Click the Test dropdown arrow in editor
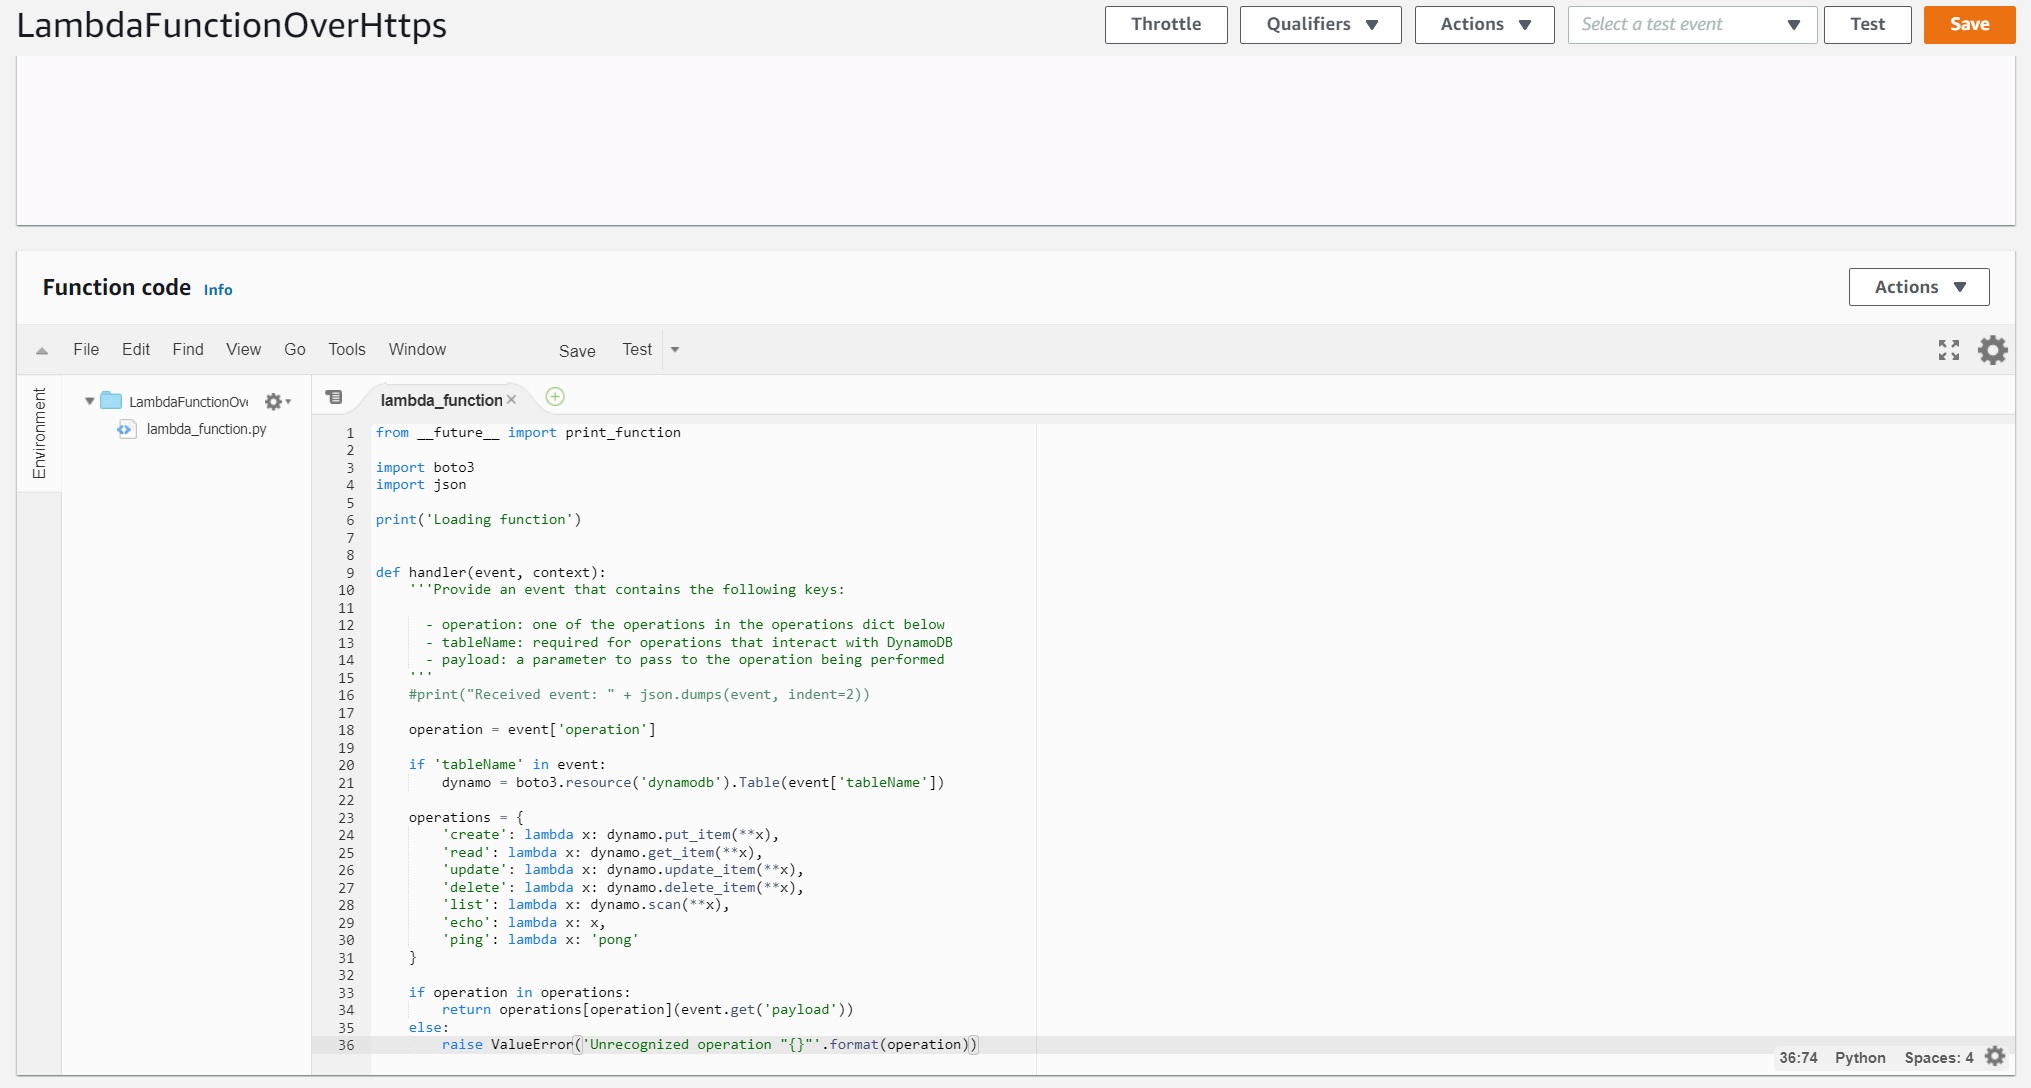Viewport: 2031px width, 1088px height. (676, 349)
